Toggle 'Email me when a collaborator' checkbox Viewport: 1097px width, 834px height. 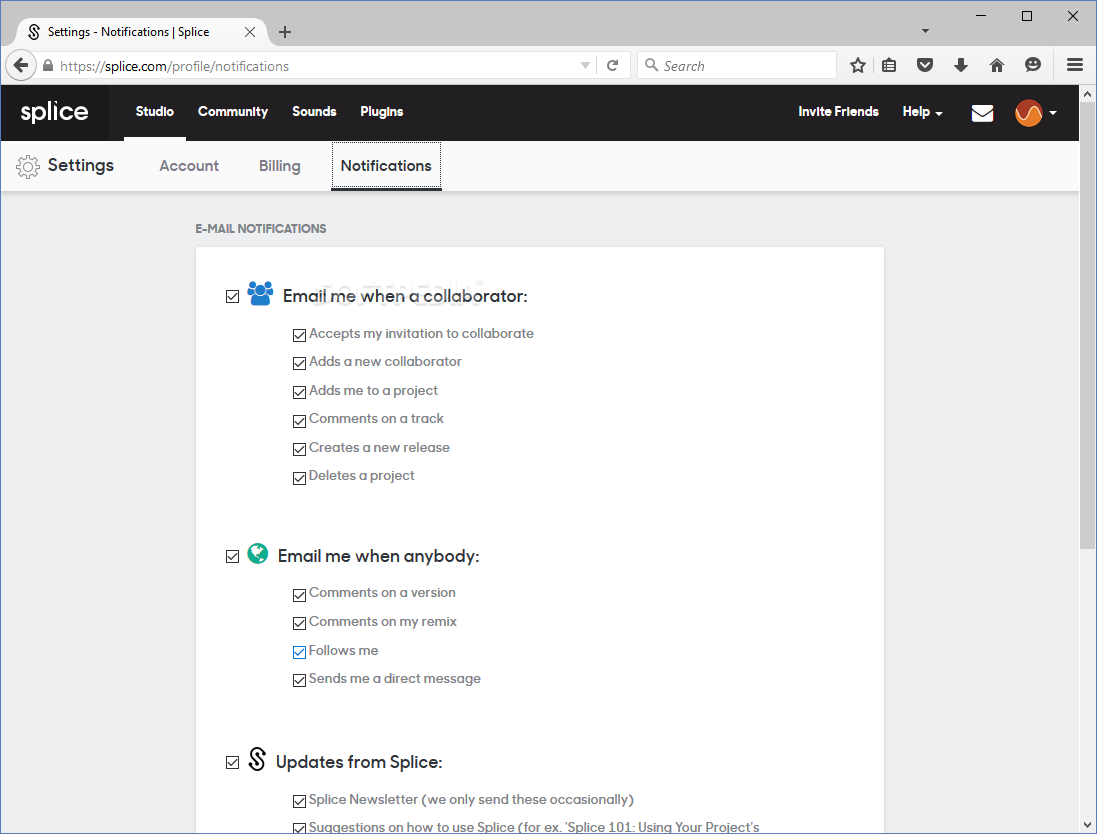(x=232, y=297)
